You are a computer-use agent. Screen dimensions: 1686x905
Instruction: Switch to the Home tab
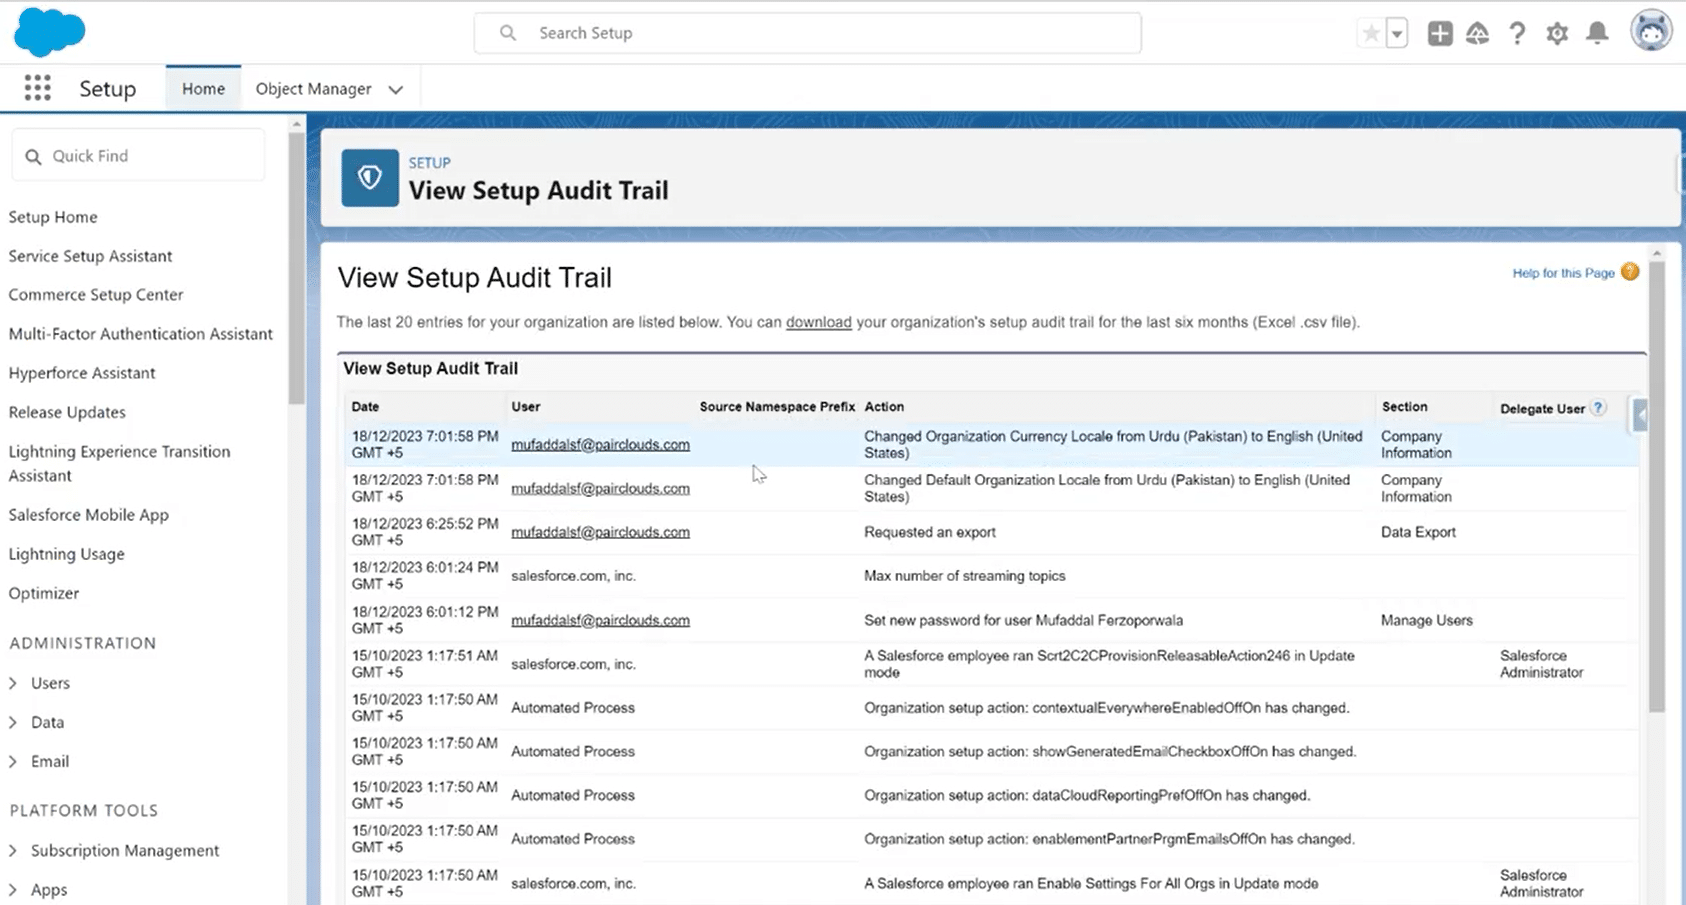(203, 88)
